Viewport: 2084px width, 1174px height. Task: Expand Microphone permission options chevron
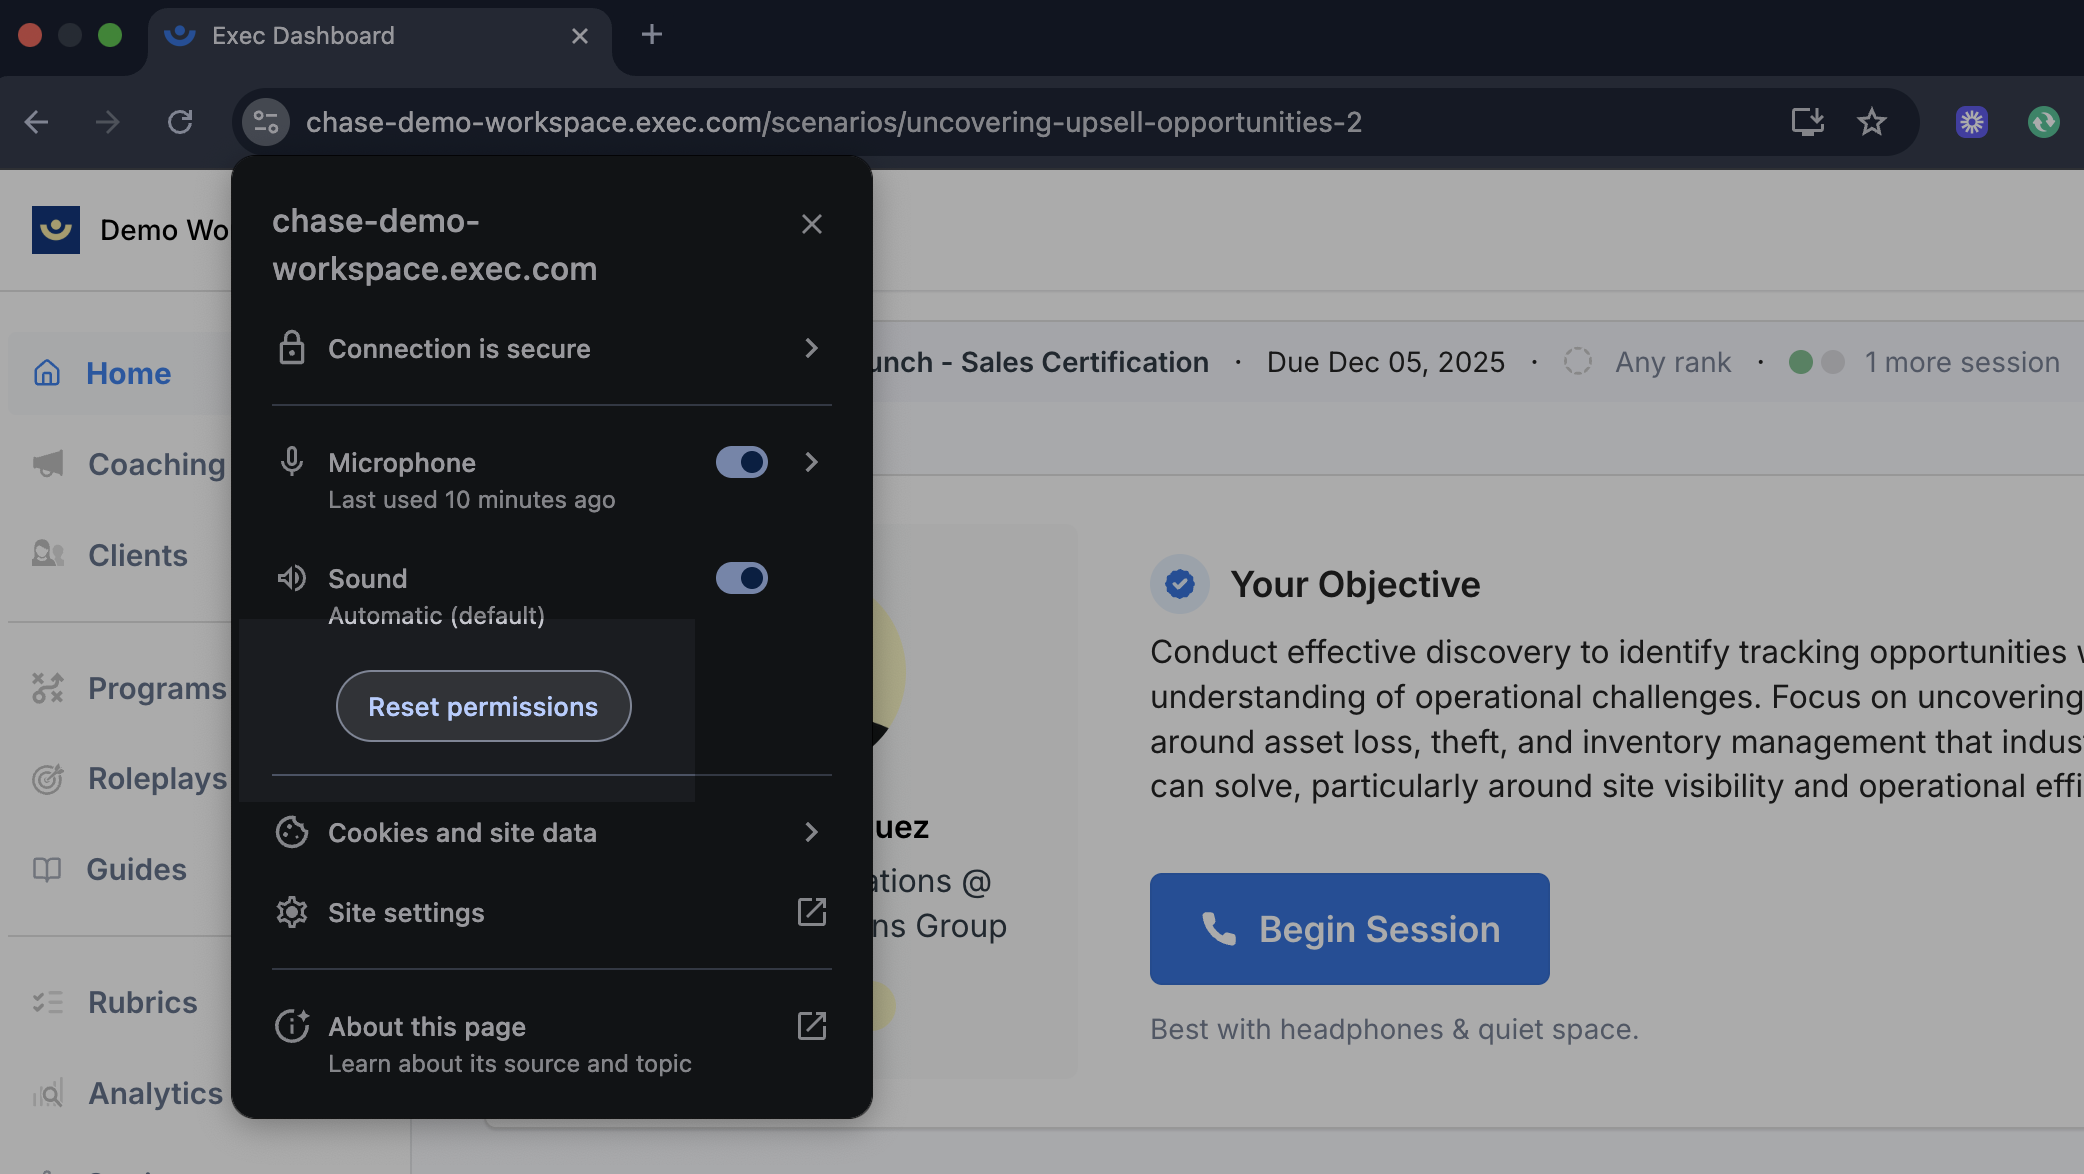tap(811, 462)
